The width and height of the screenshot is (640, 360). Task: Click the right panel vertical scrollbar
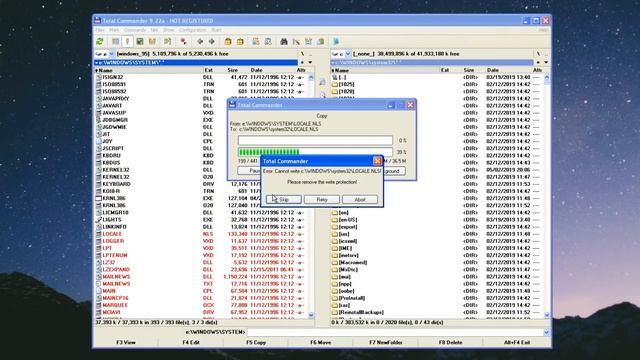(547, 196)
